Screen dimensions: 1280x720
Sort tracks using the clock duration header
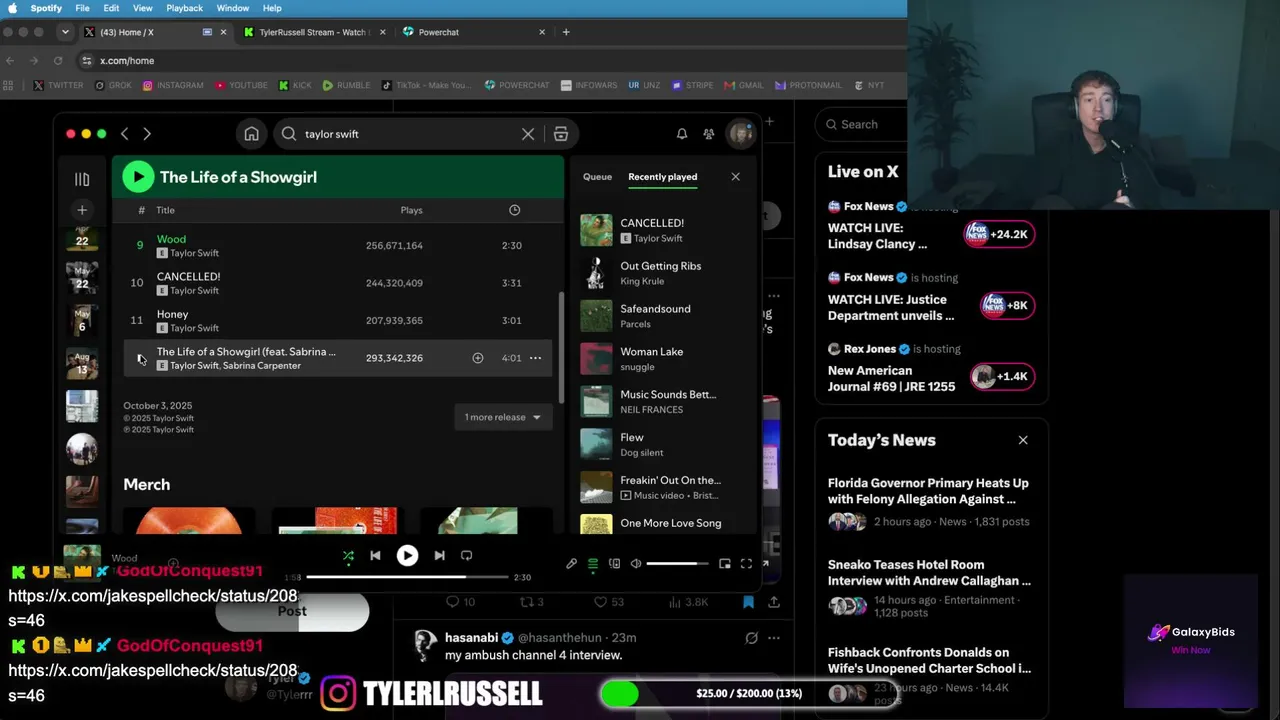tap(514, 210)
